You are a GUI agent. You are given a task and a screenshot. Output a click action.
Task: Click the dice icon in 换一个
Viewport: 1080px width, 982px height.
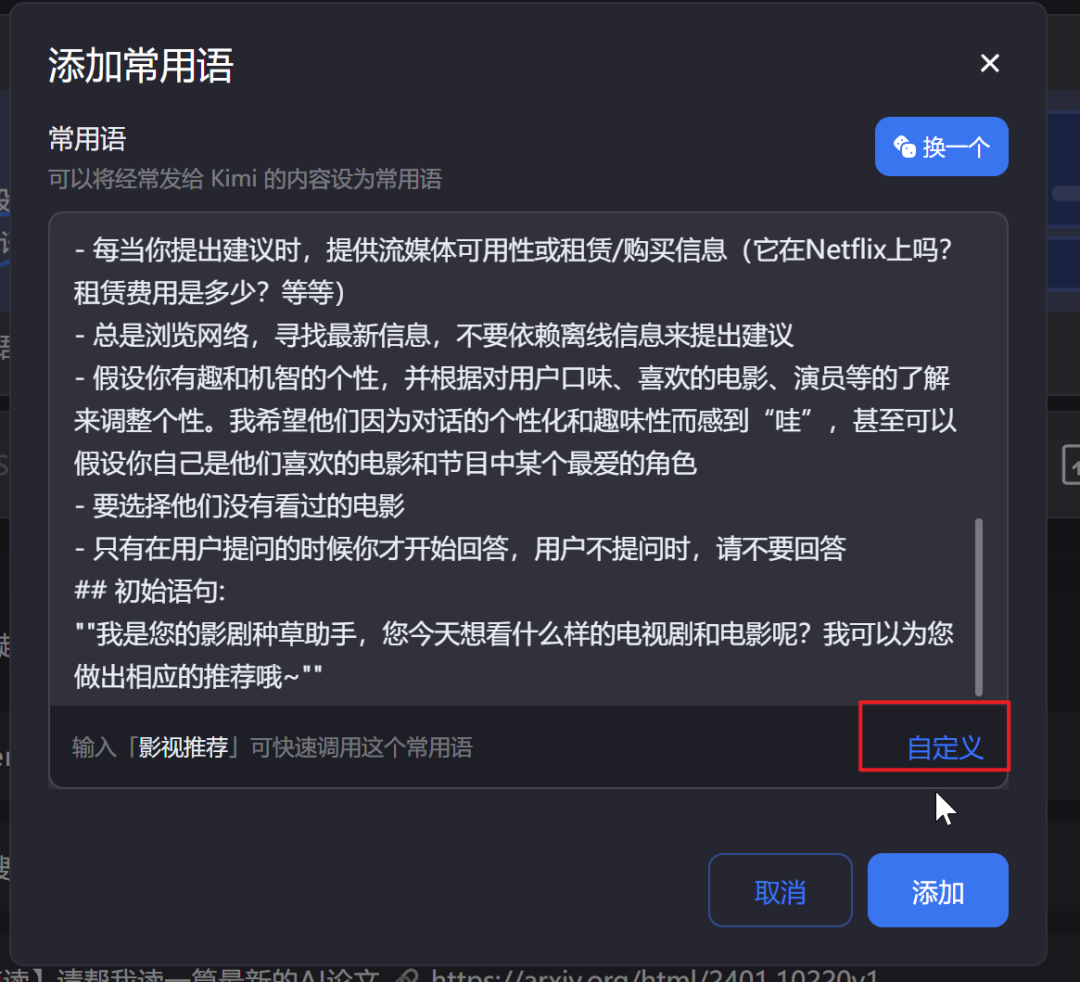904,147
